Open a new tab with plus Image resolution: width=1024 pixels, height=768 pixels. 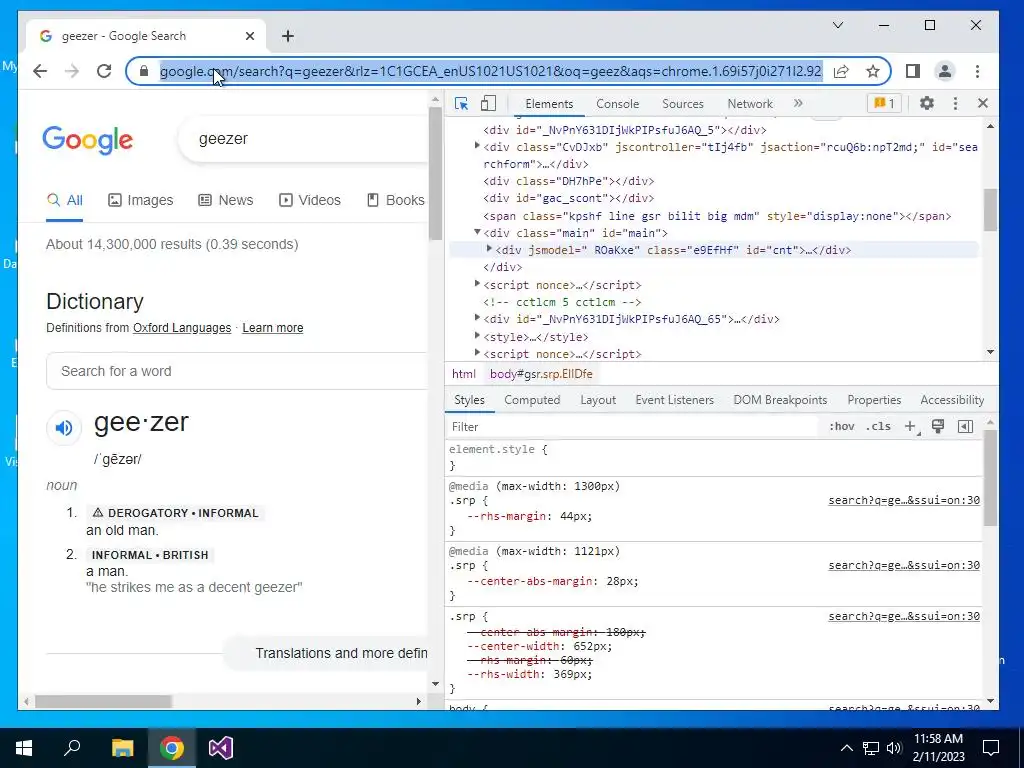coord(288,36)
